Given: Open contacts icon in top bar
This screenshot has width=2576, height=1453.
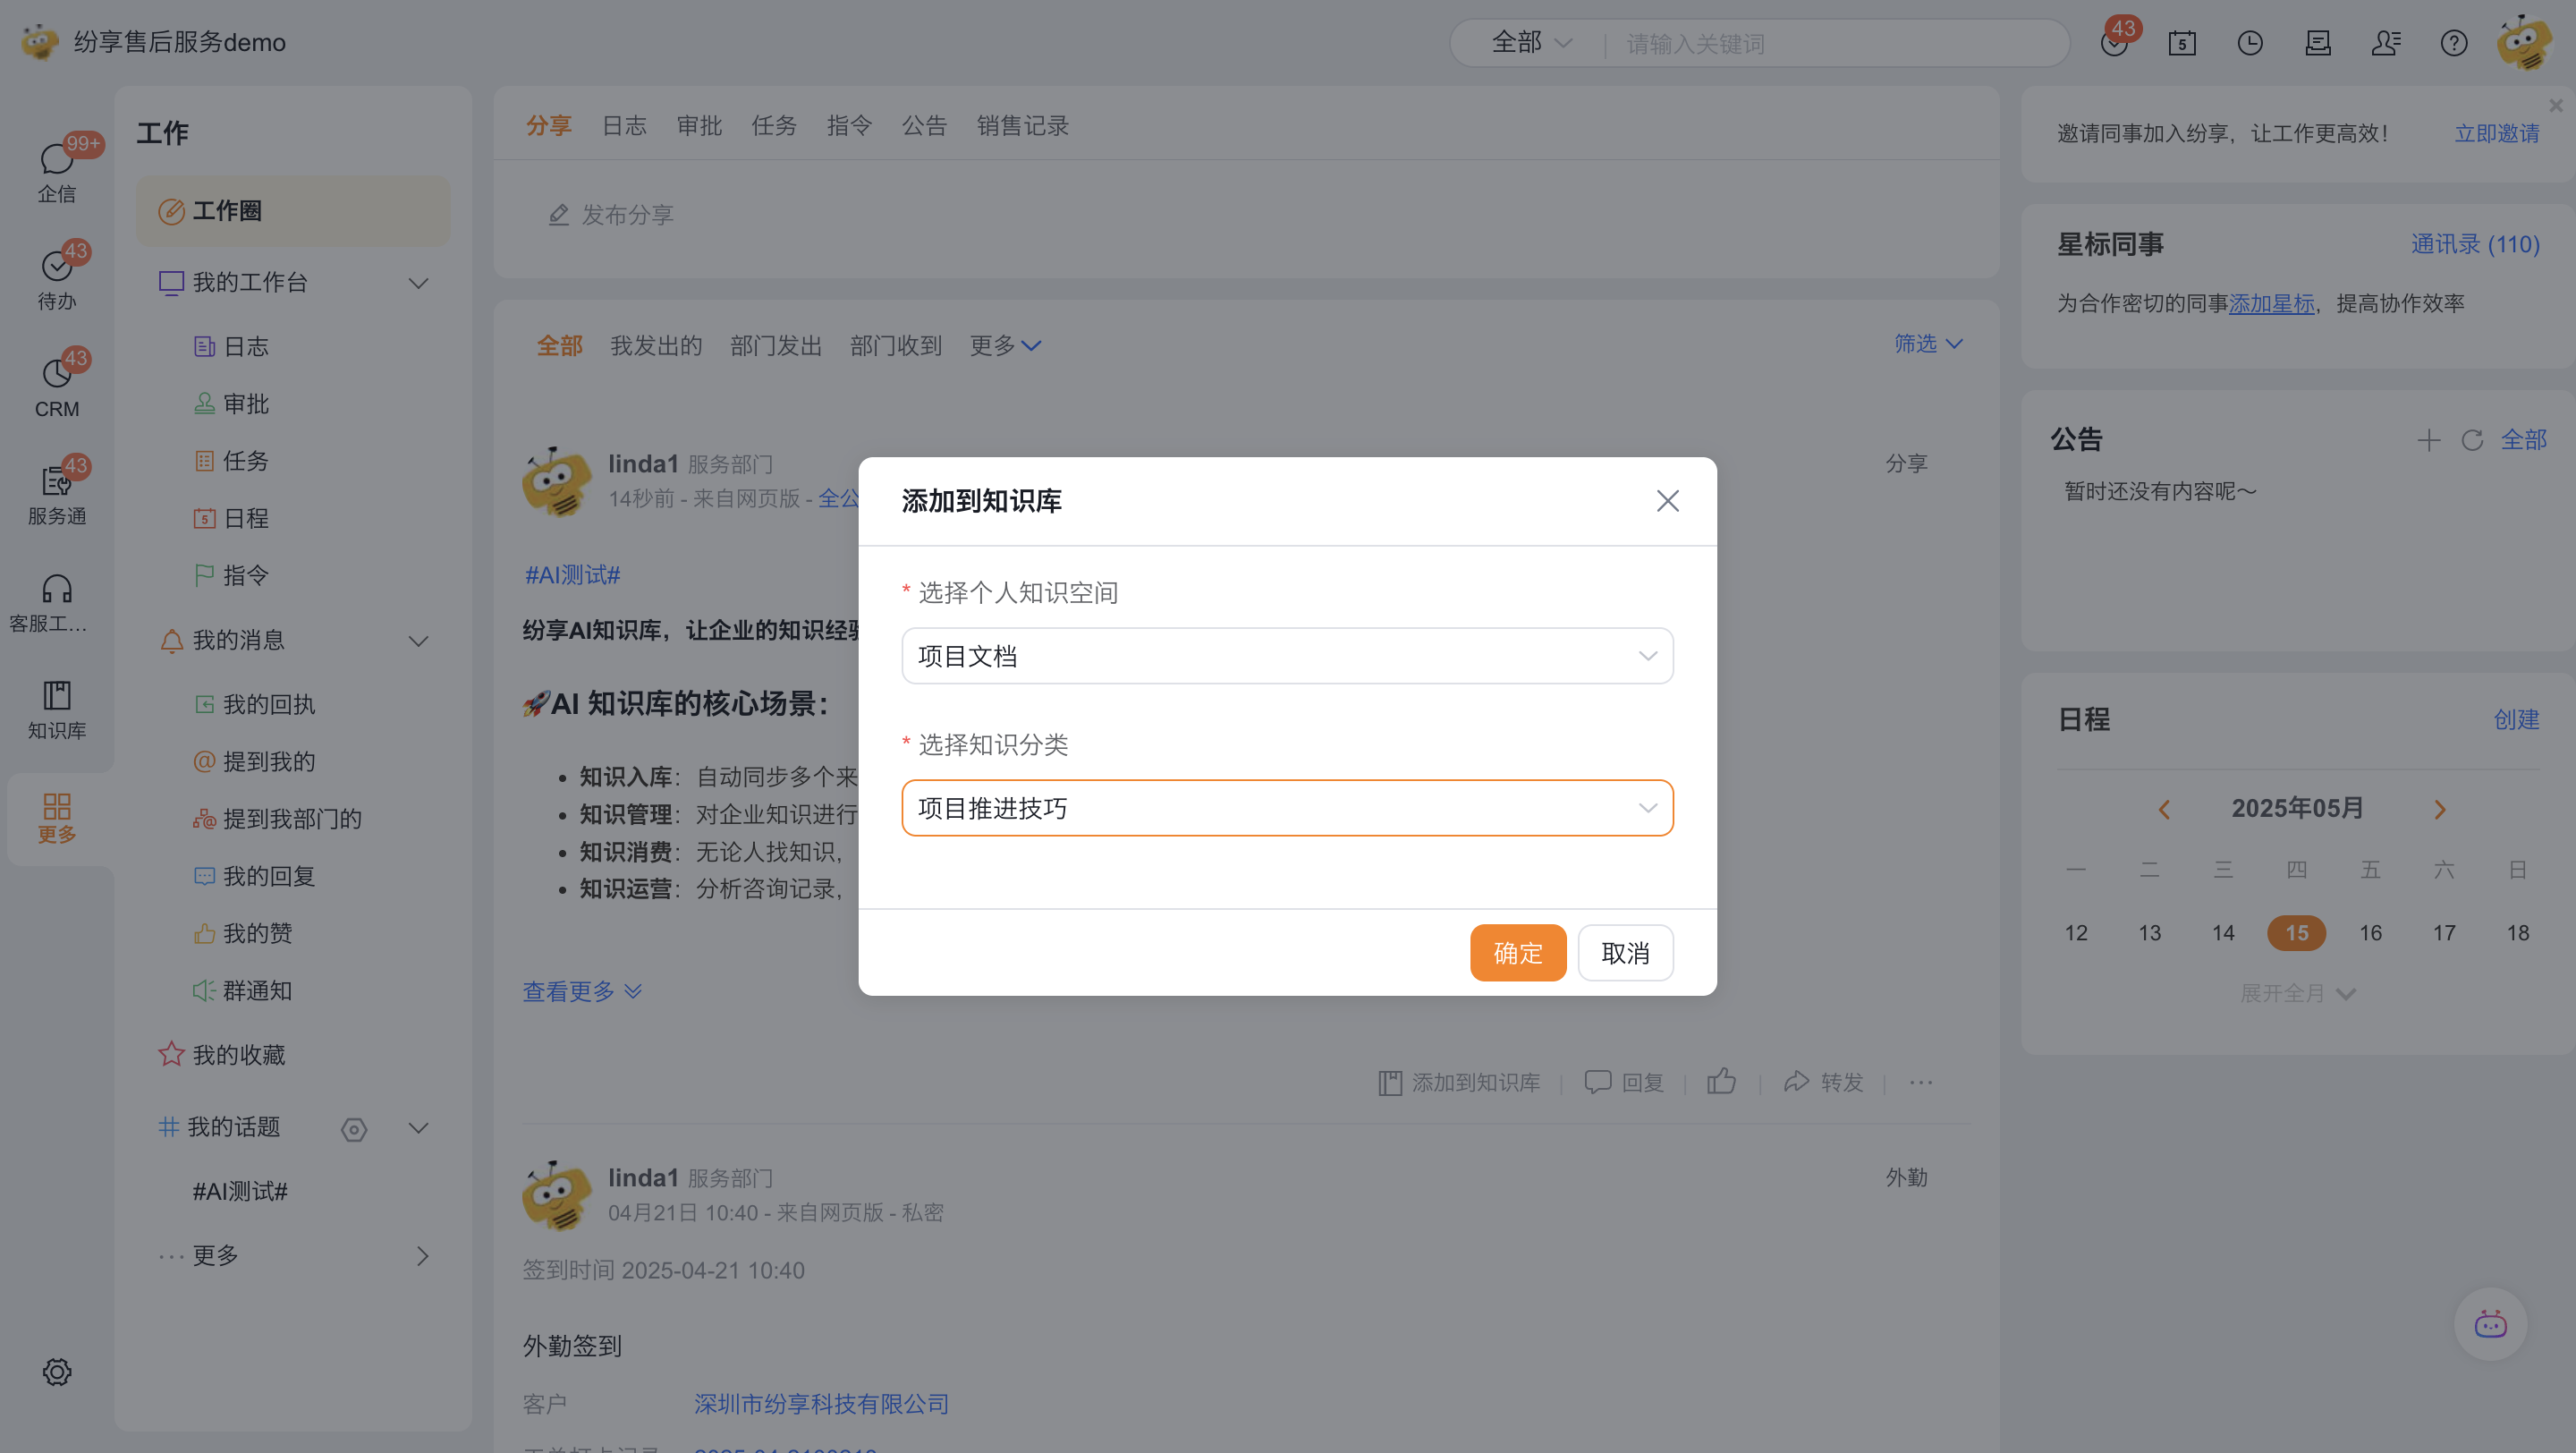Looking at the screenshot, I should (2386, 43).
